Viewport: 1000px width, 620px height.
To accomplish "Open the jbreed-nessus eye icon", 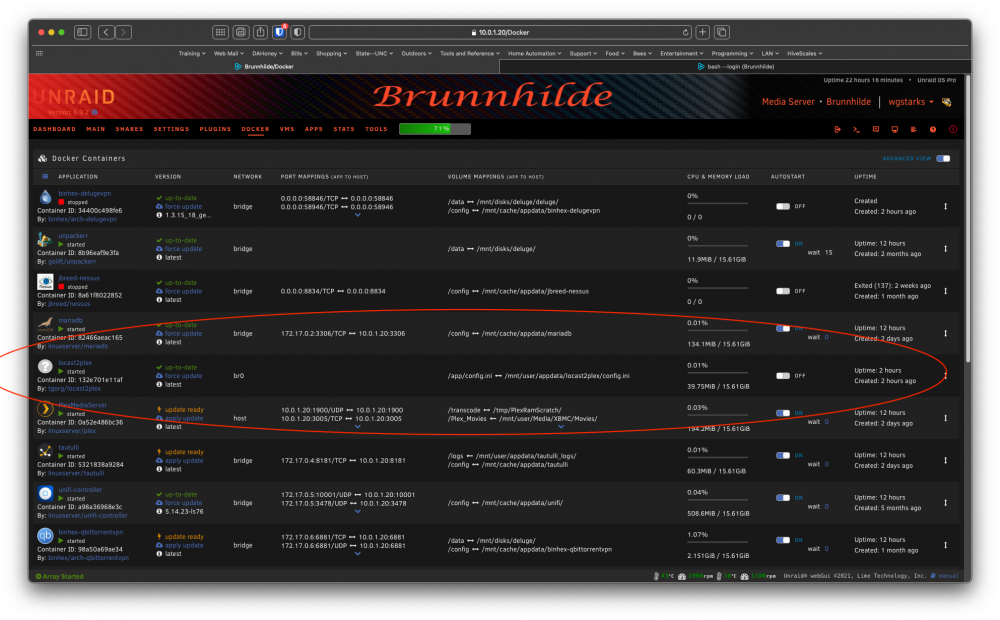I will click(x=45, y=281).
